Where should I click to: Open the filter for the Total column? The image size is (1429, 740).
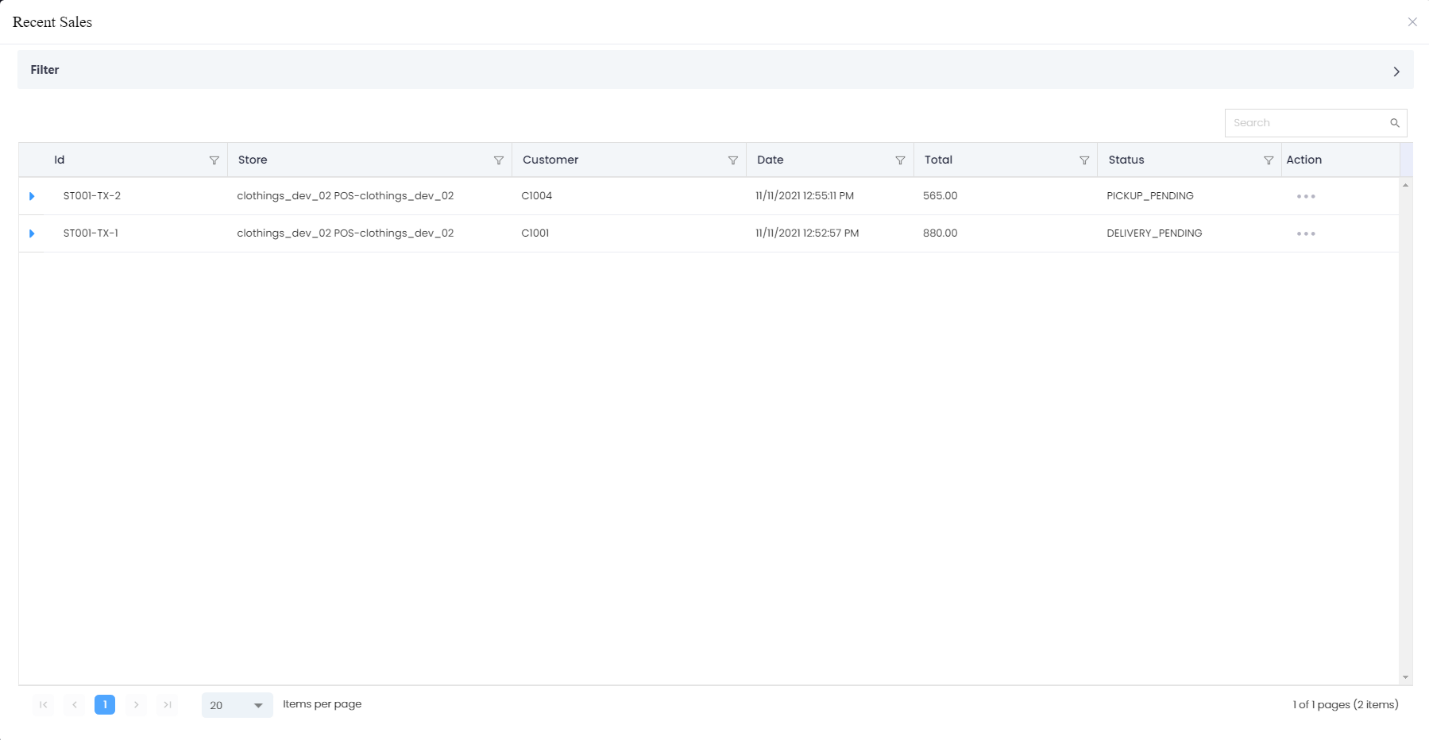(x=1085, y=159)
